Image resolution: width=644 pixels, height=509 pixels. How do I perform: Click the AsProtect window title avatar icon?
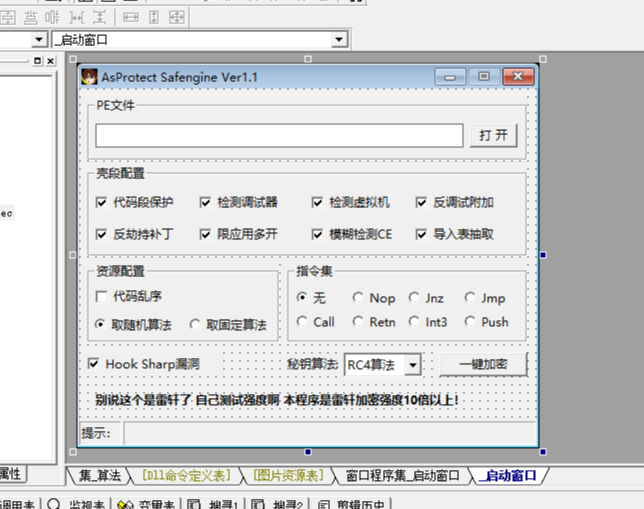[89, 77]
